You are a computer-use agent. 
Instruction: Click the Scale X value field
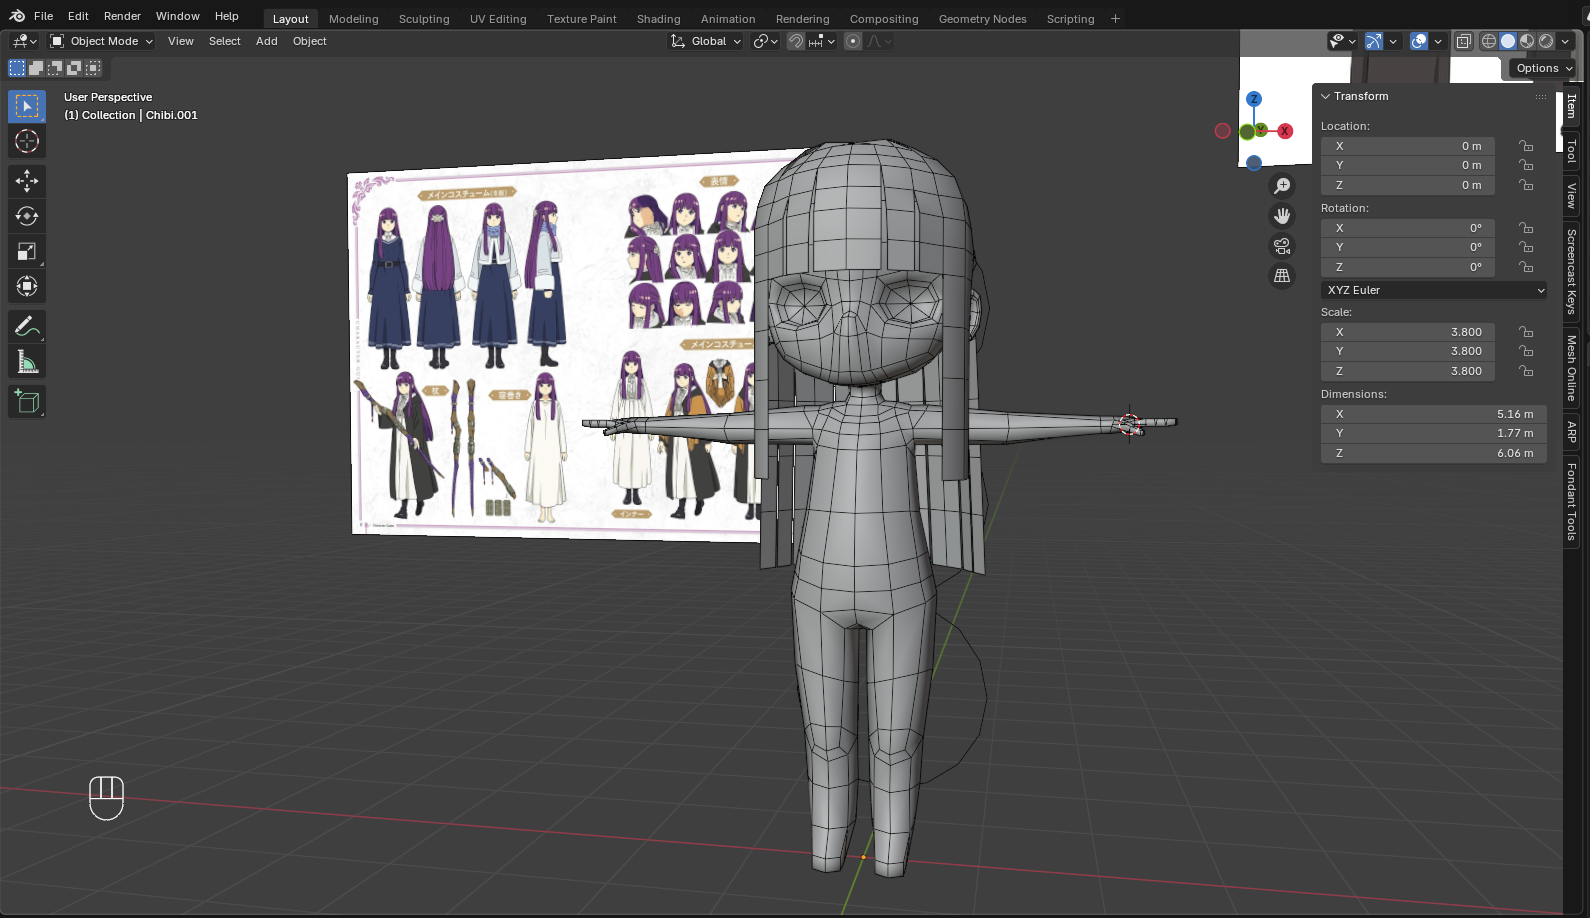1407,332
